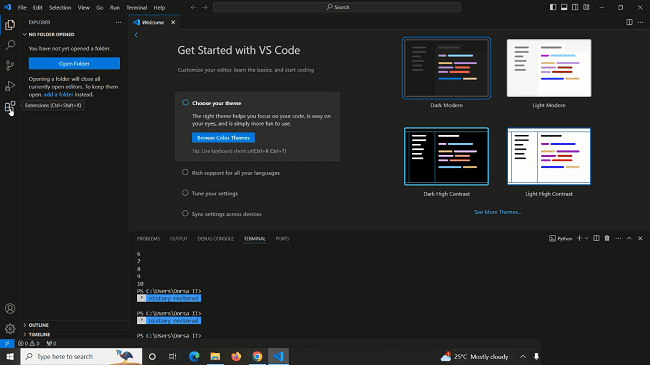Screen dimensions: 650x365
Task: Open the new terminal launch profile dropdown
Action: tap(587, 238)
